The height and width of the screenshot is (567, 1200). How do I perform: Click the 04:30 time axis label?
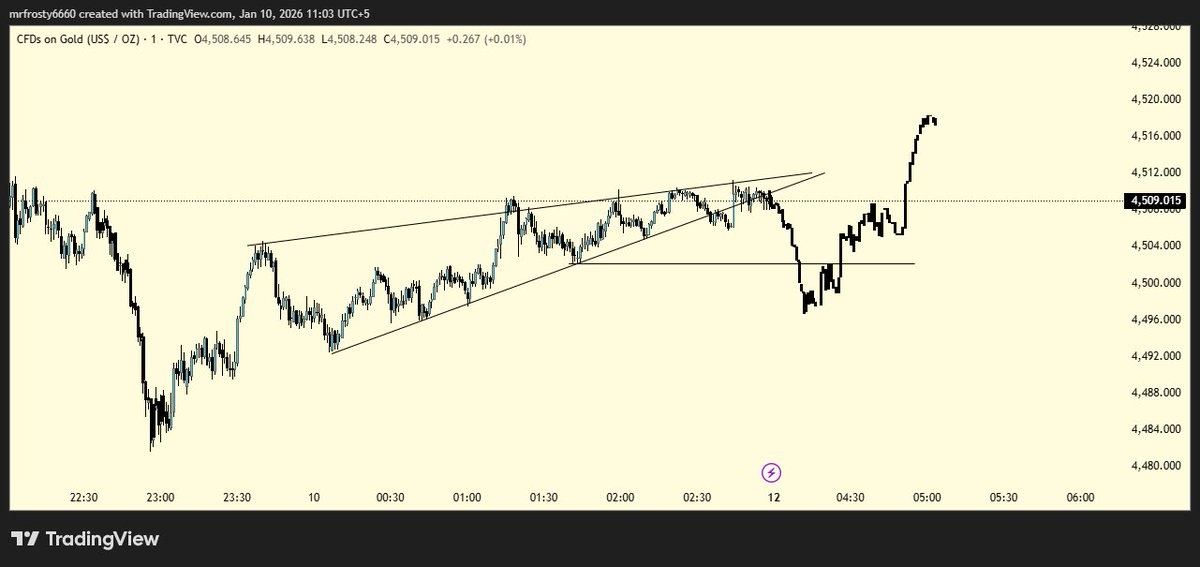pyautogui.click(x=850, y=497)
